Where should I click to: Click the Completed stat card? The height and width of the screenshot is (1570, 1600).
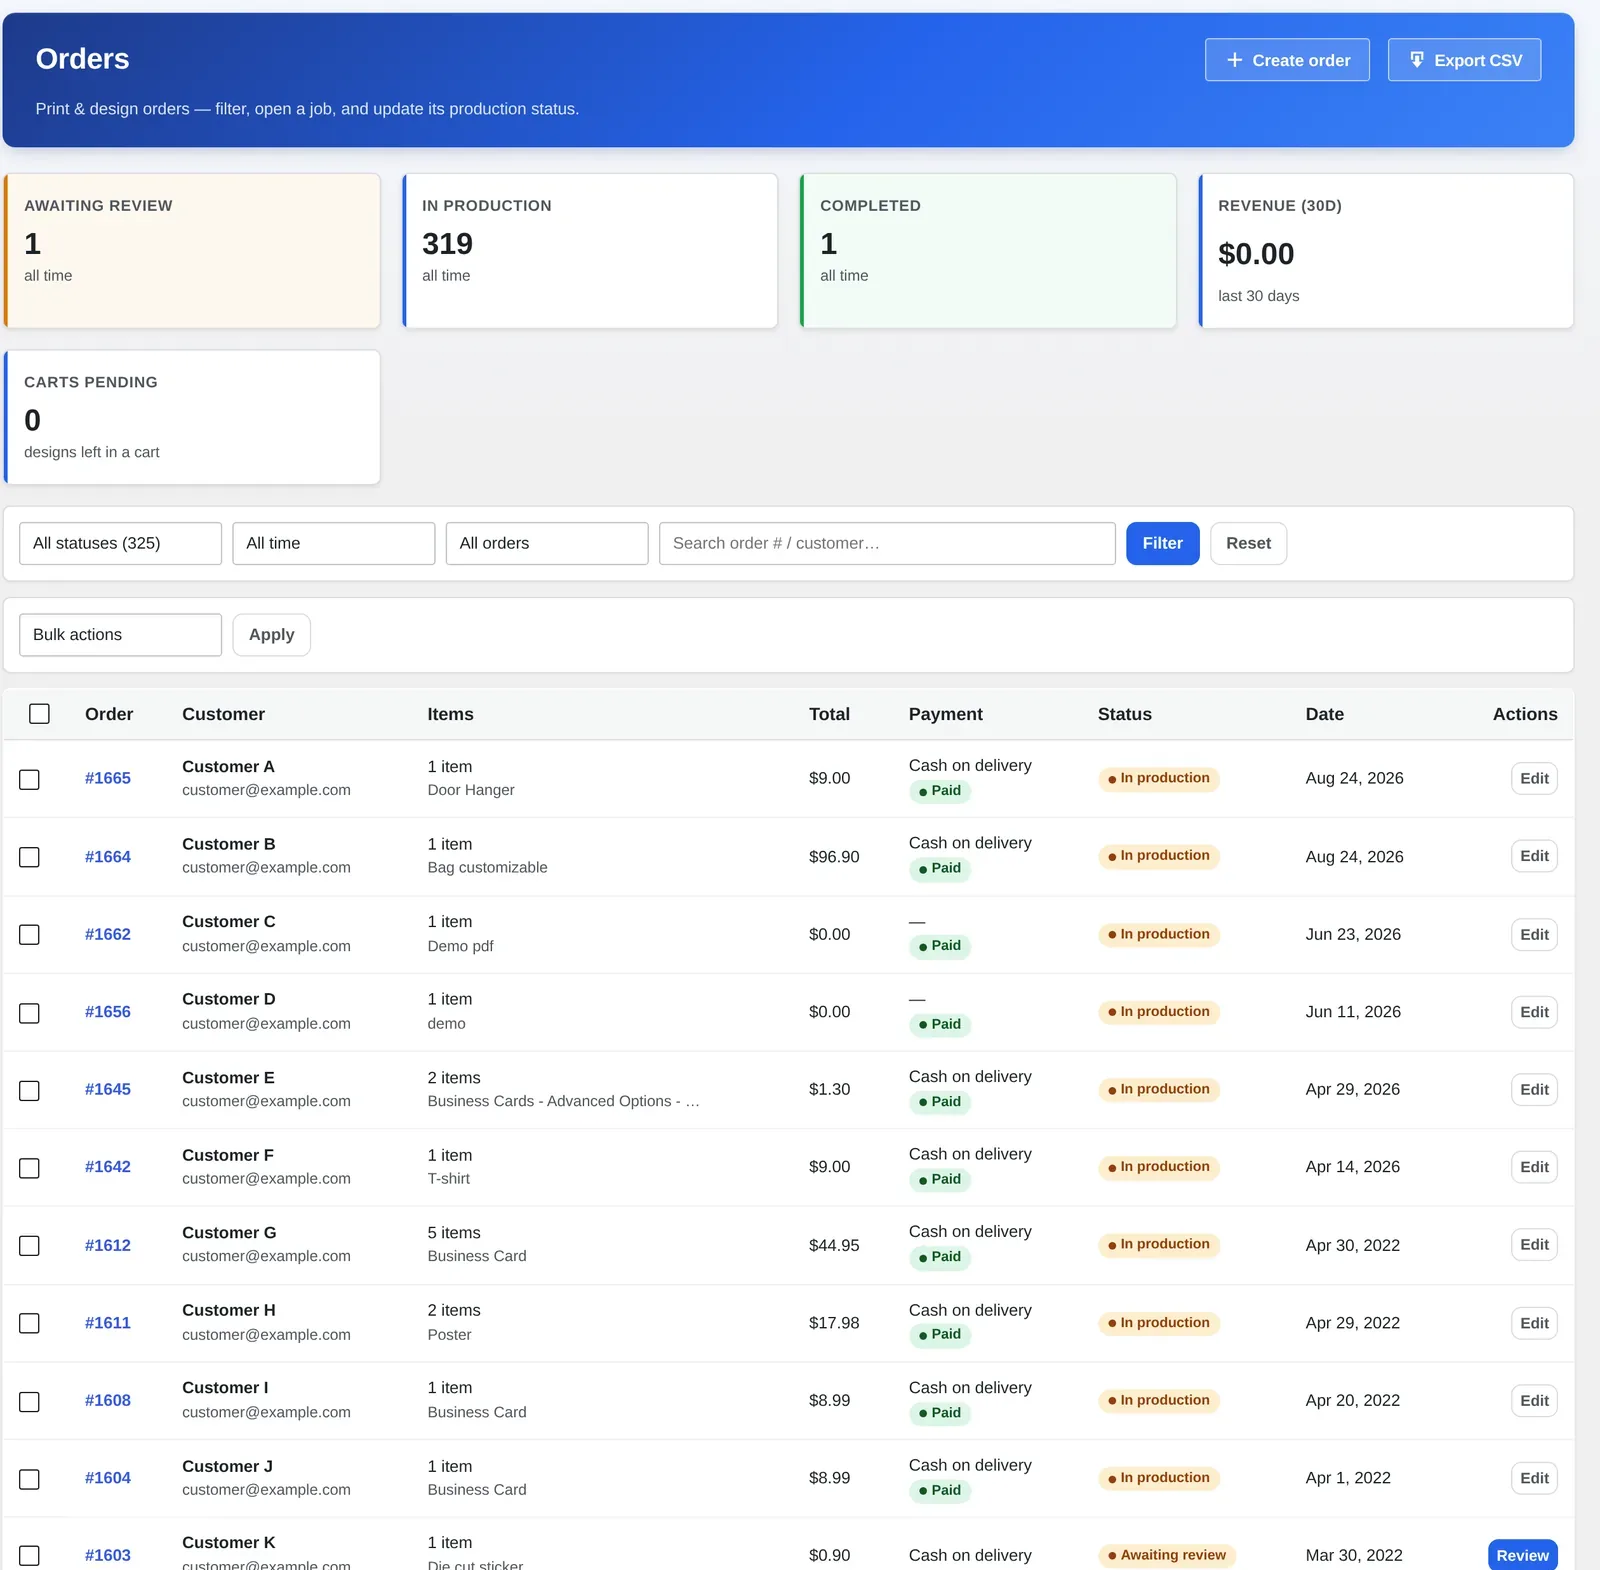tap(988, 251)
